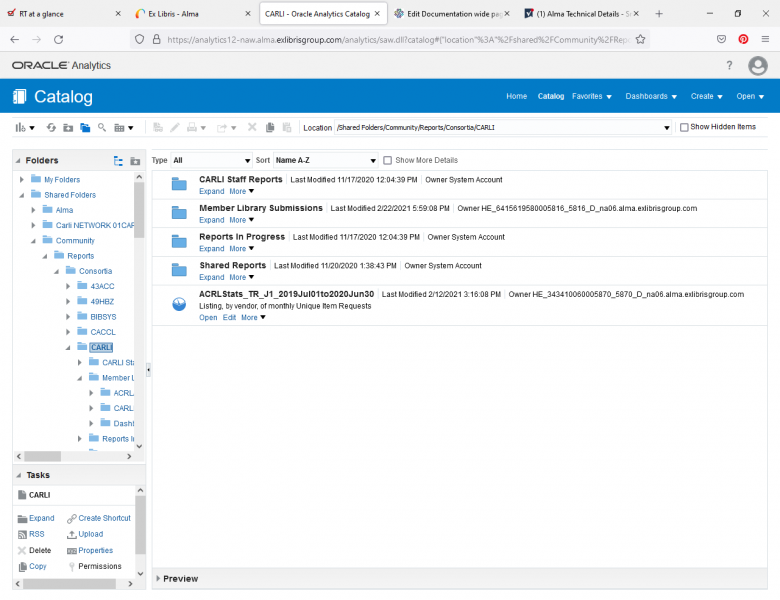
Task: Click the Pinterest extension icon
Action: [x=743, y=39]
